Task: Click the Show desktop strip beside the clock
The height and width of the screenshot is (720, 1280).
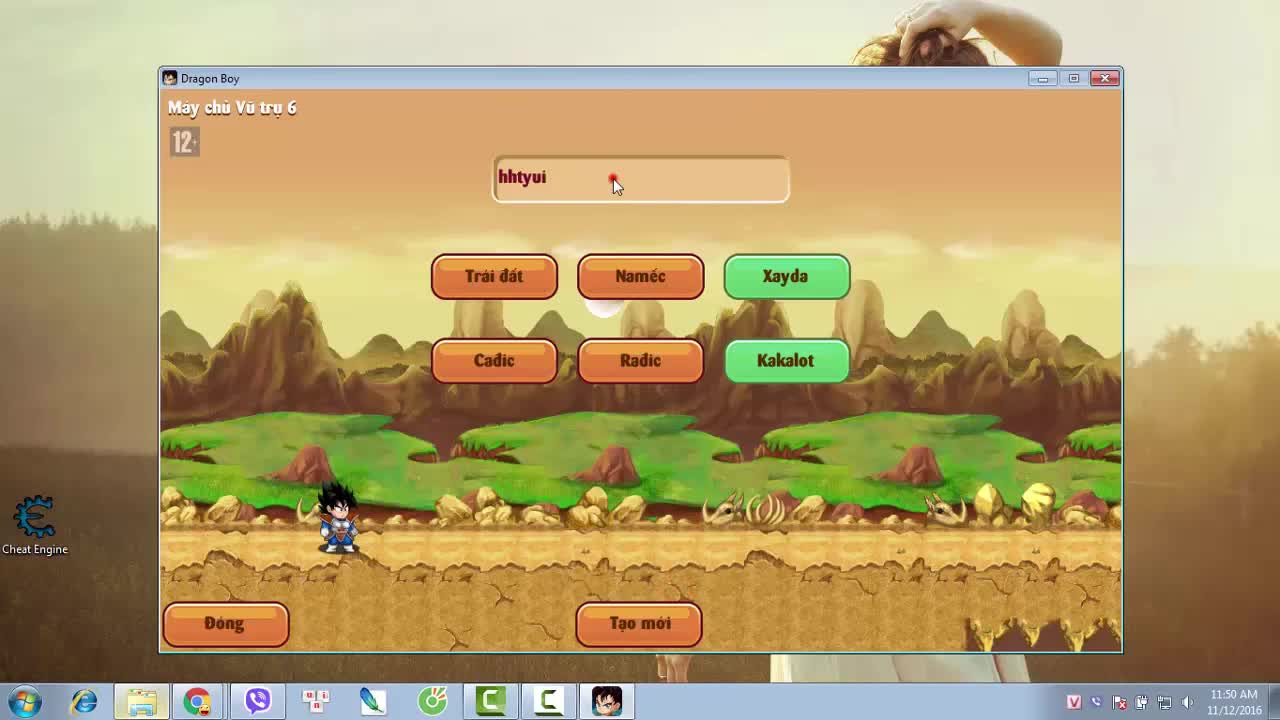Action: pos(1273,702)
